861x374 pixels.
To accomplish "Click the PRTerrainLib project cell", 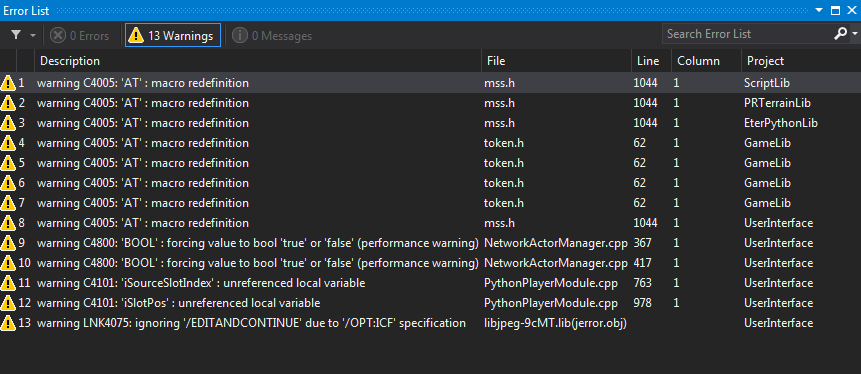I will point(778,103).
